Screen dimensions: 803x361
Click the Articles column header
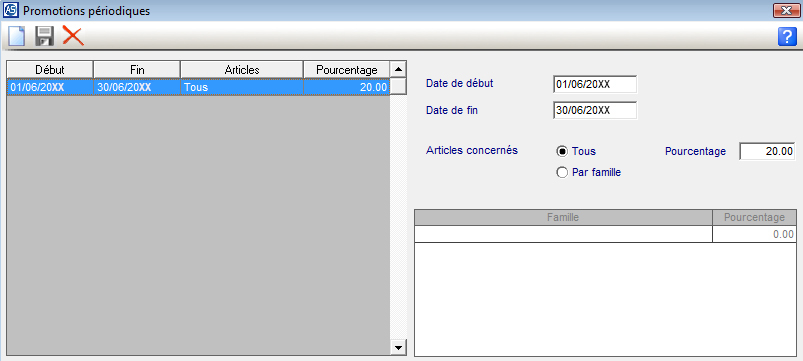[242, 70]
